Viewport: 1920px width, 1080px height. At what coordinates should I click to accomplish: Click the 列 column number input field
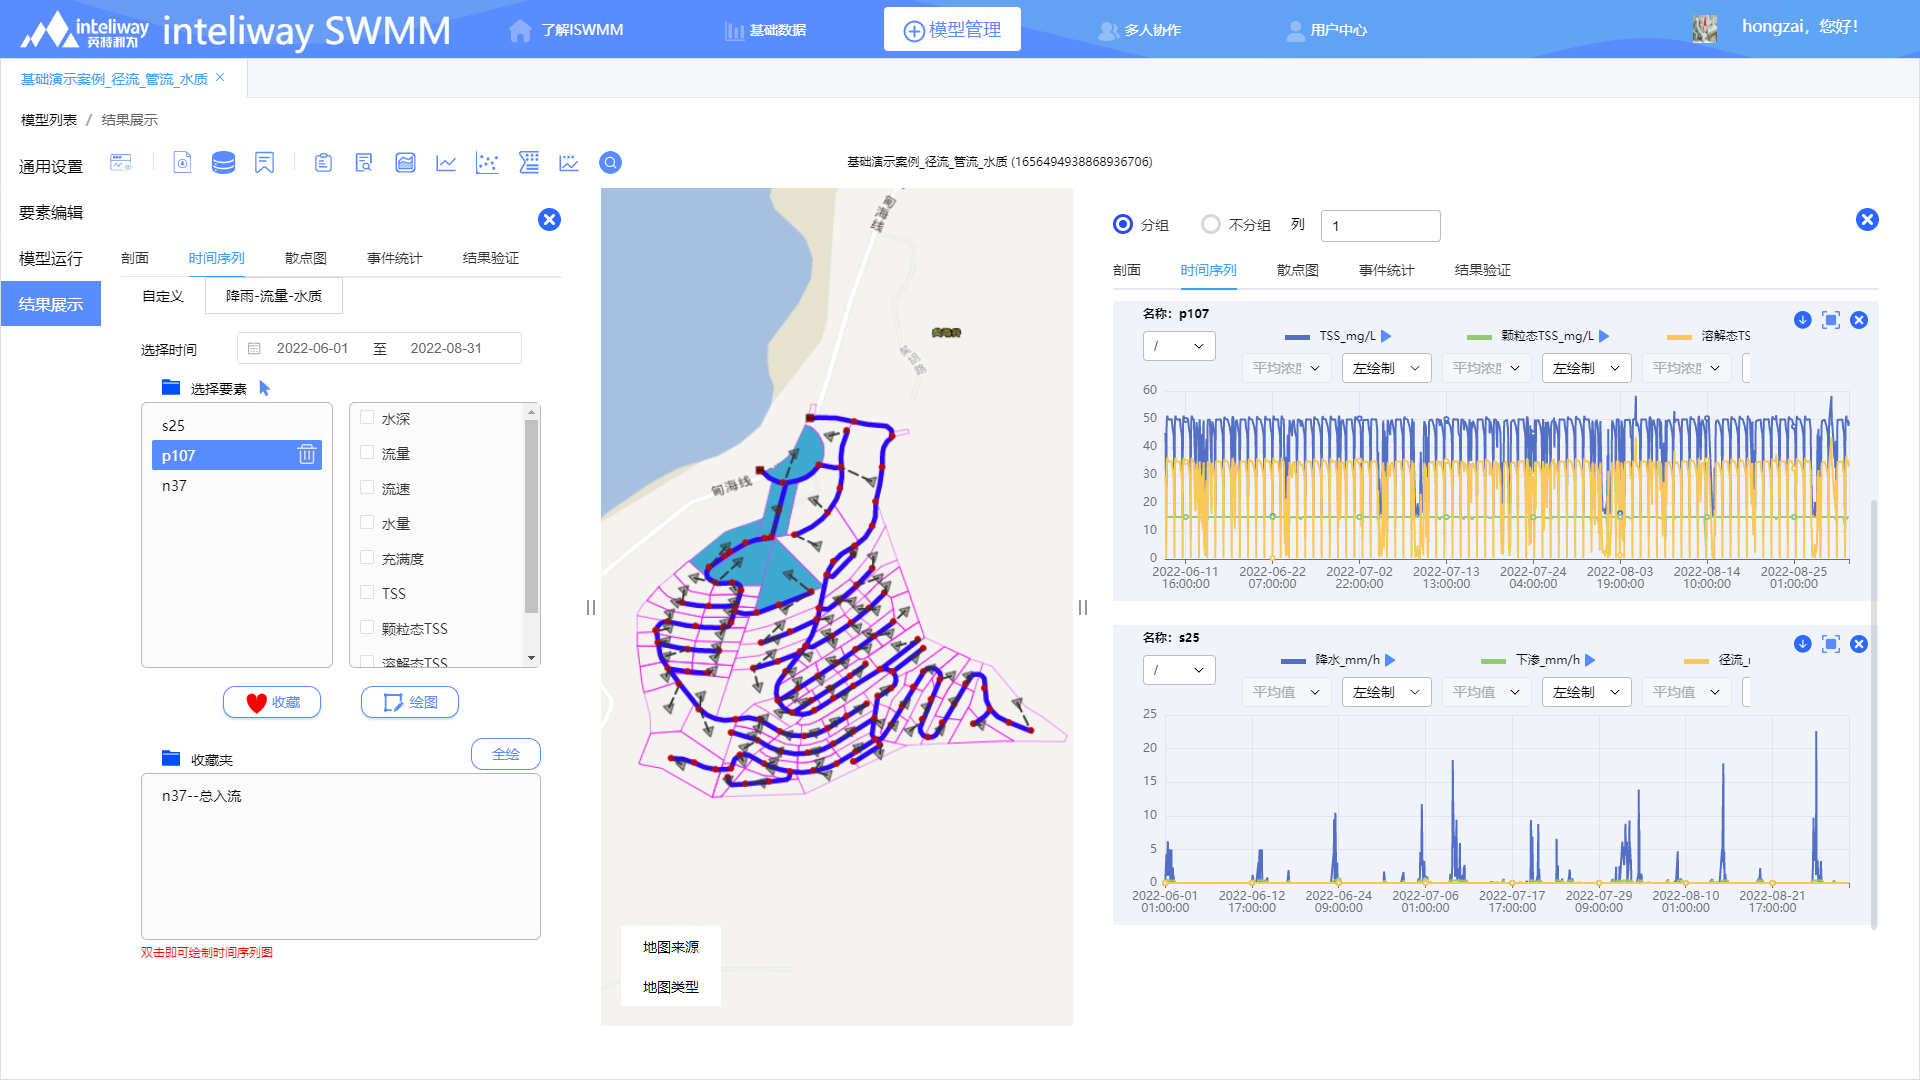[1380, 226]
